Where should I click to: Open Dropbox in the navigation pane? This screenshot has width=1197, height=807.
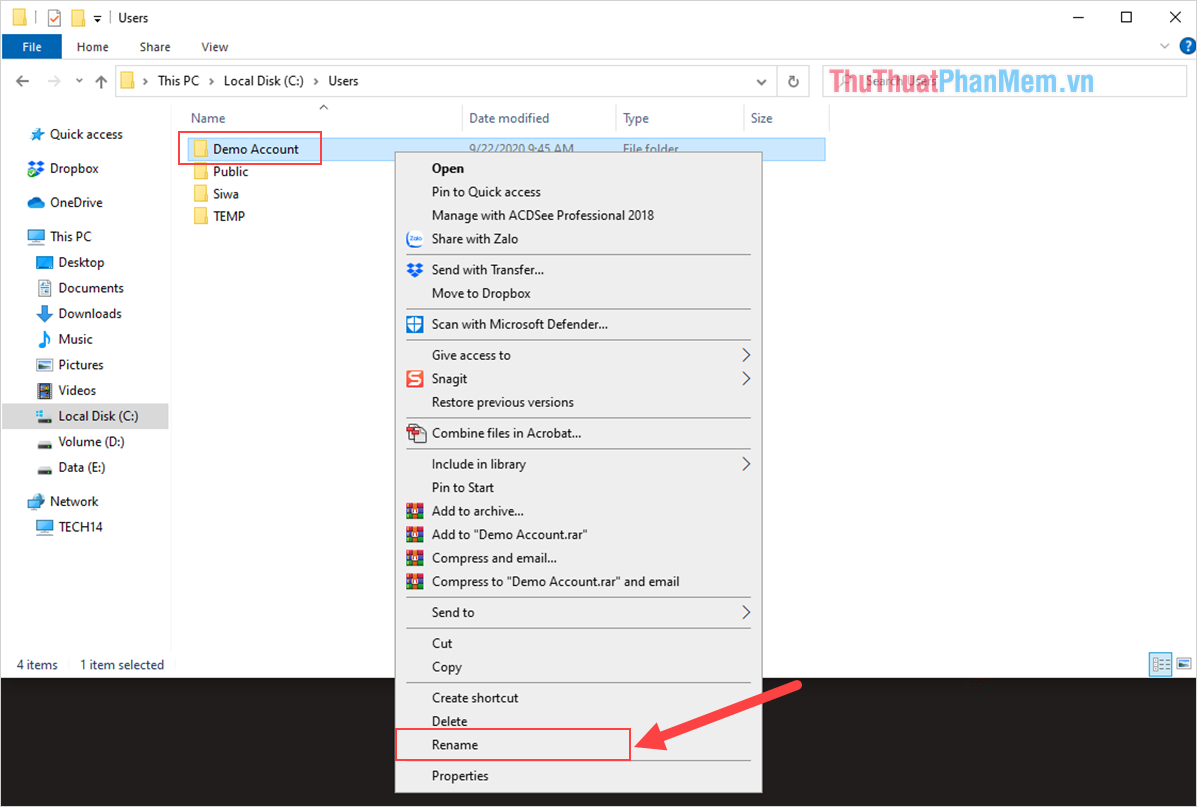click(74, 169)
